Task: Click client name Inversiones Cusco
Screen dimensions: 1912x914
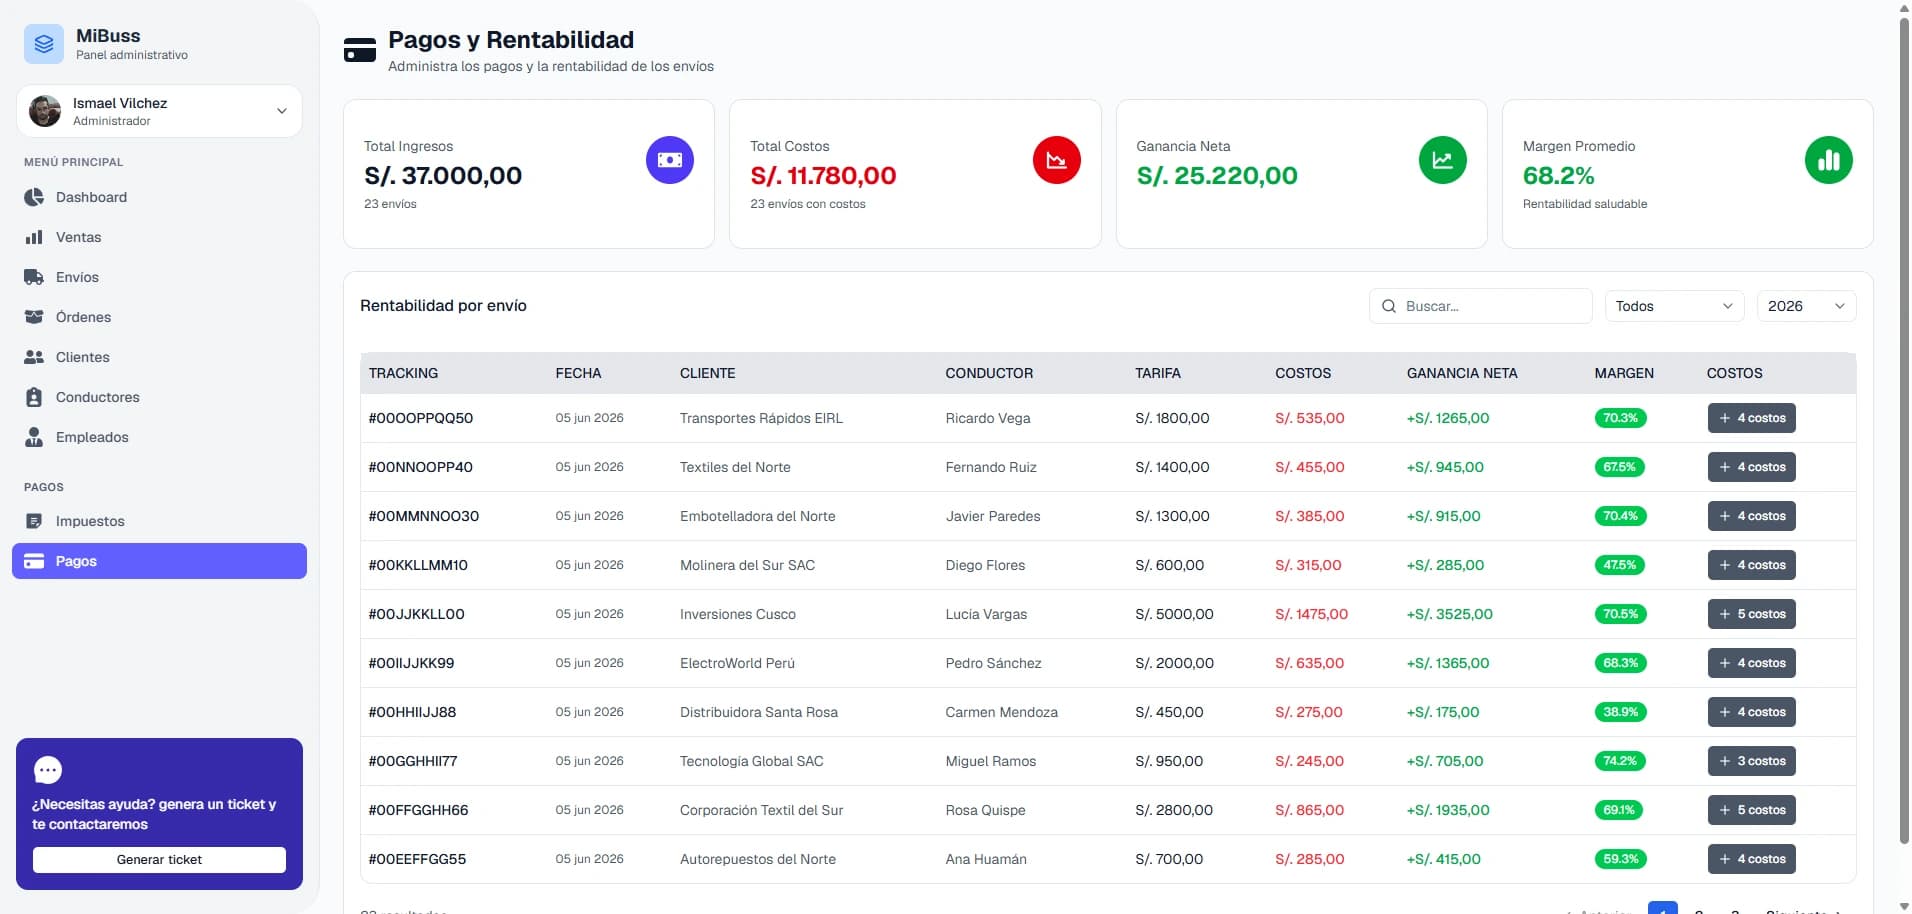Action: tap(738, 614)
